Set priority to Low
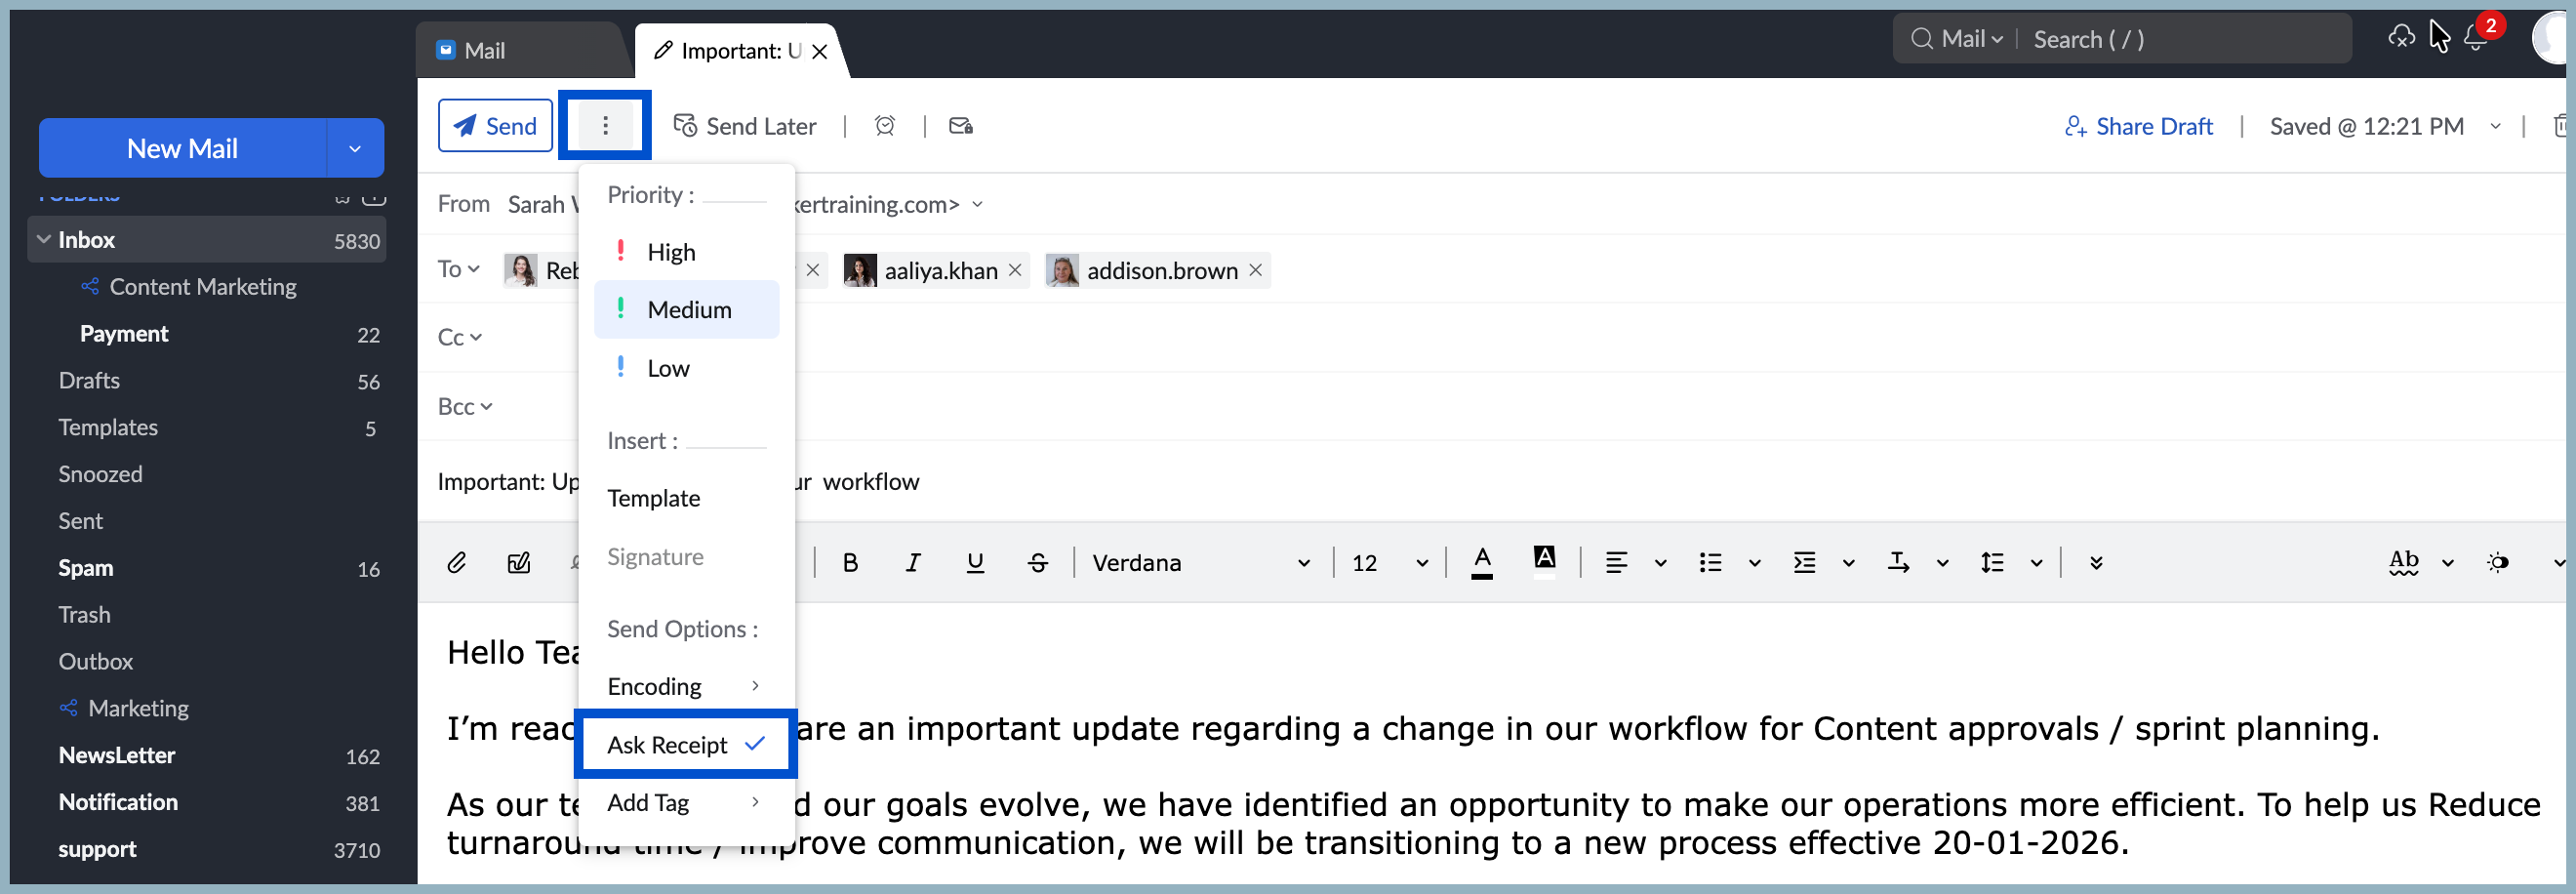 pyautogui.click(x=668, y=368)
